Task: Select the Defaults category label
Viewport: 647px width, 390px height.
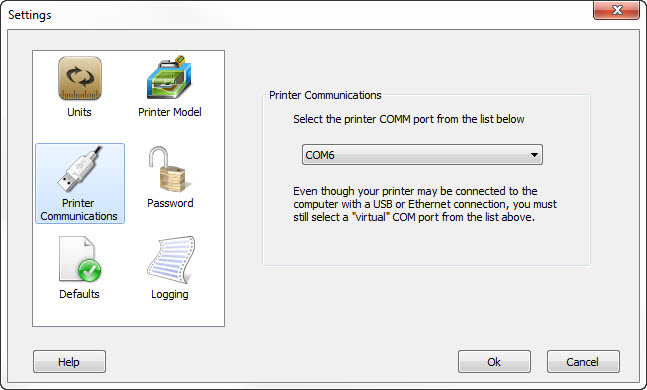Action: pos(79,294)
